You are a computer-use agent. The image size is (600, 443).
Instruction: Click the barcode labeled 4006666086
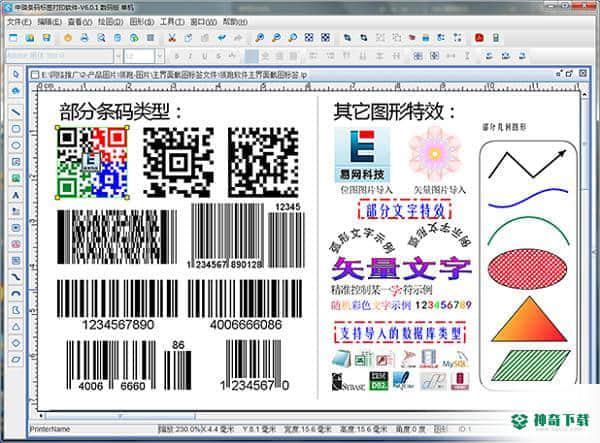click(x=245, y=305)
